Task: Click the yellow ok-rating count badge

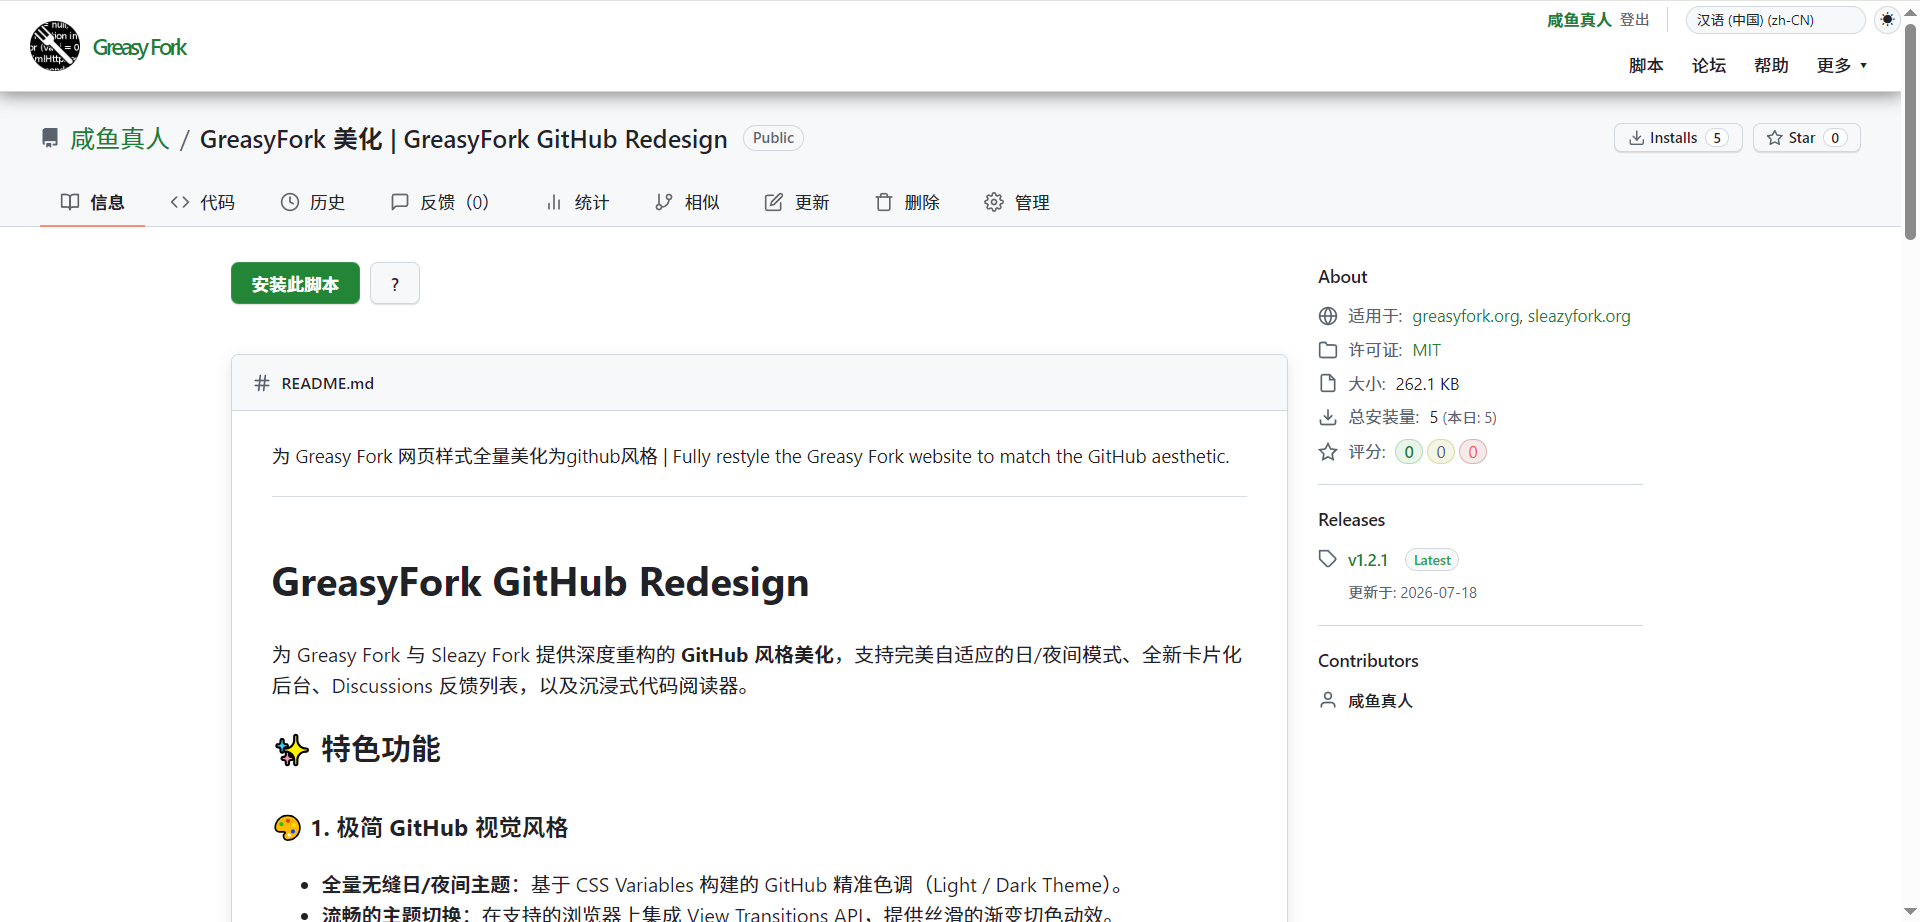Action: coord(1441,452)
